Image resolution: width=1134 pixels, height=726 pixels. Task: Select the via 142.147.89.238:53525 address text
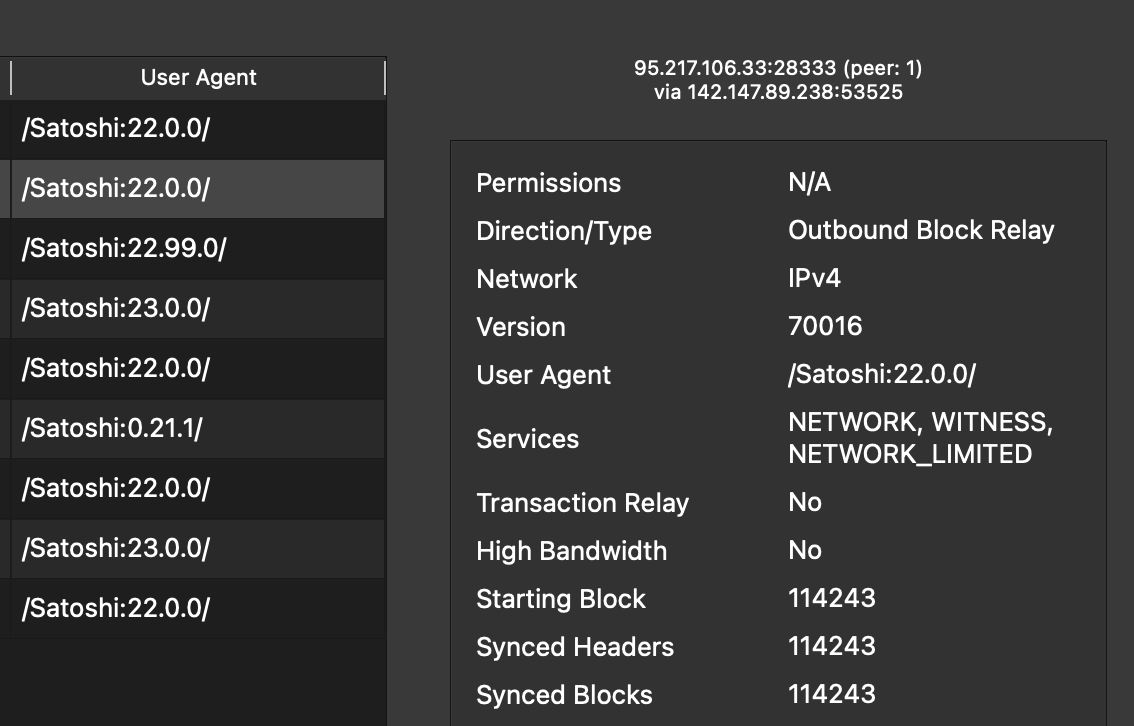coord(778,91)
